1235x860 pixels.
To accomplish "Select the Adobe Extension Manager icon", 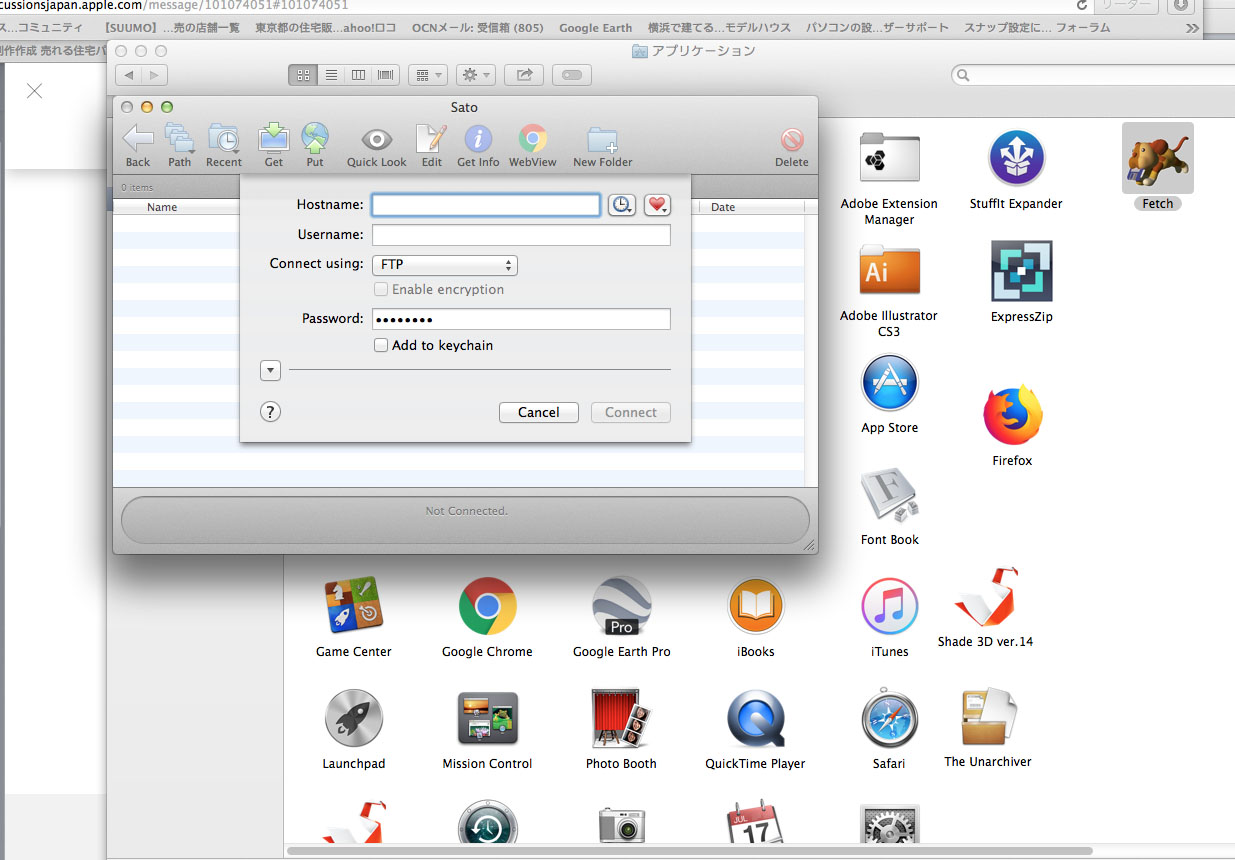I will 889,158.
